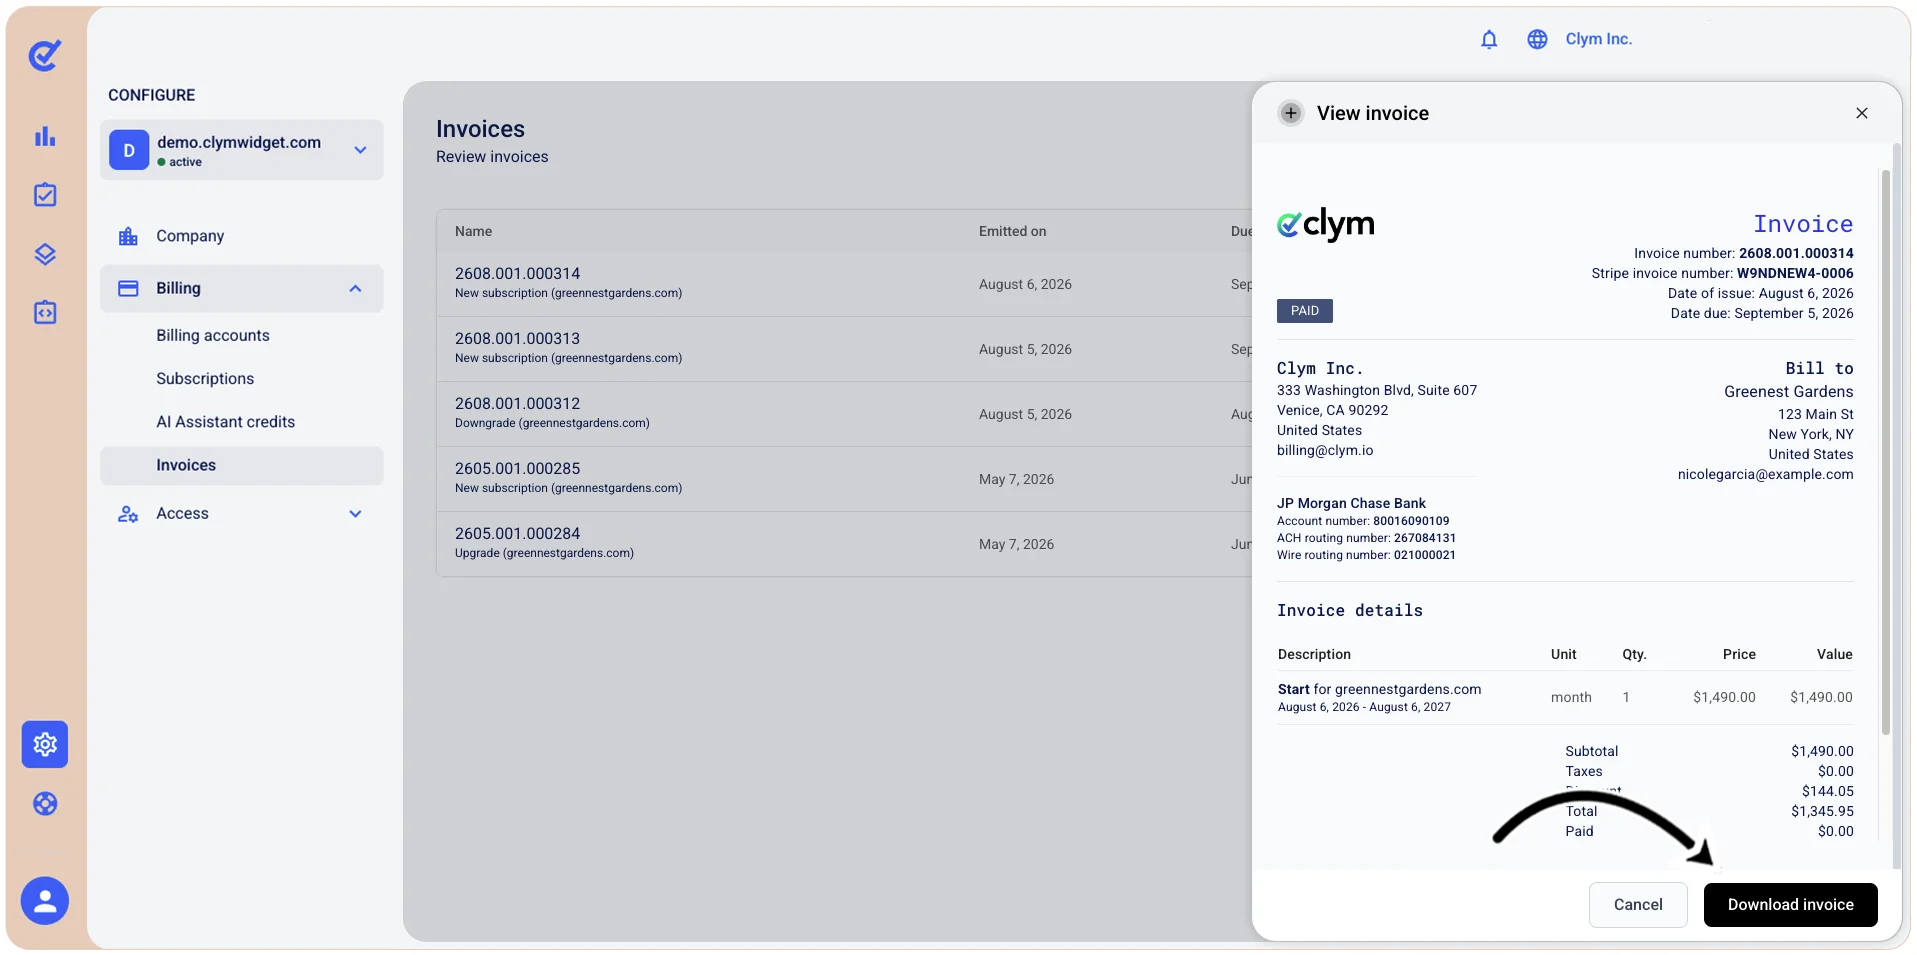
Task: Open the demo.clymwidget.com domain dropdown
Action: tap(241, 150)
